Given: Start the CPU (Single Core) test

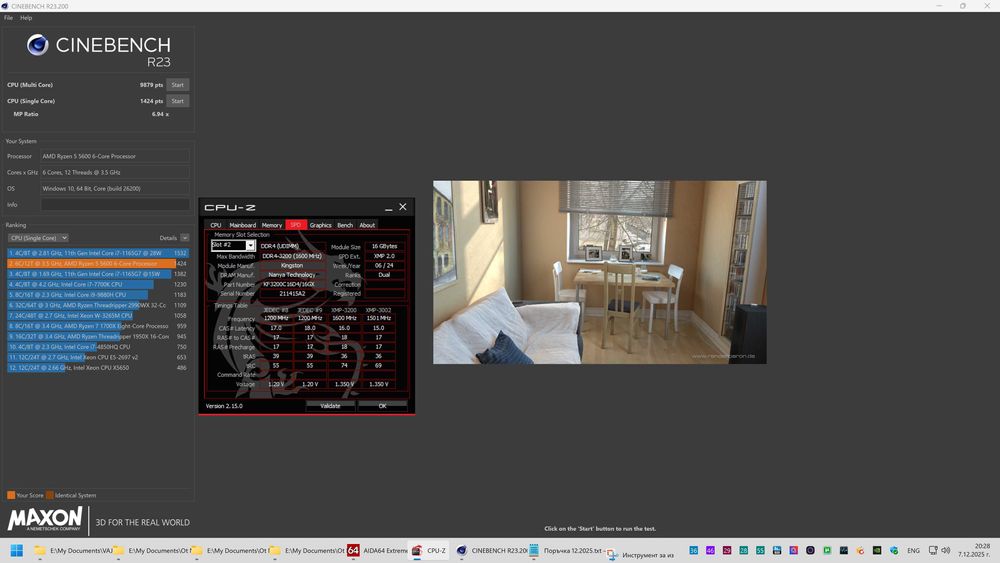Looking at the screenshot, I should tap(177, 101).
